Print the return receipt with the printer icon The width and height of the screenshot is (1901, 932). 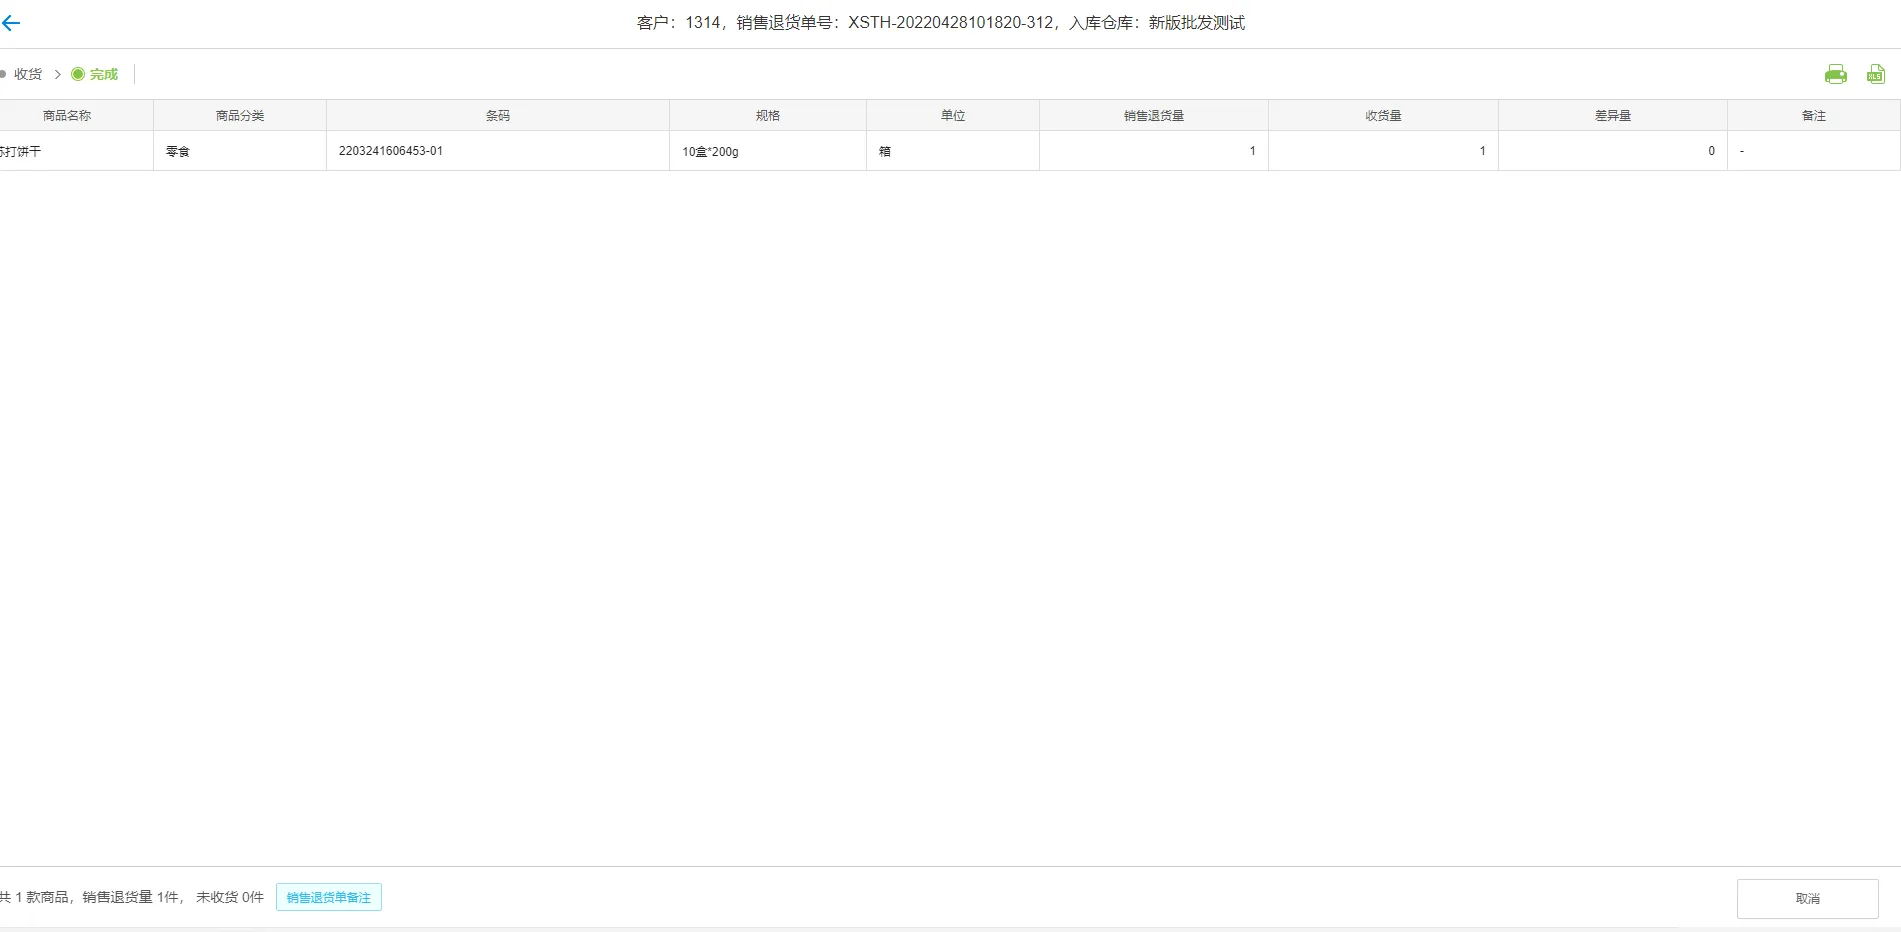[x=1835, y=74]
